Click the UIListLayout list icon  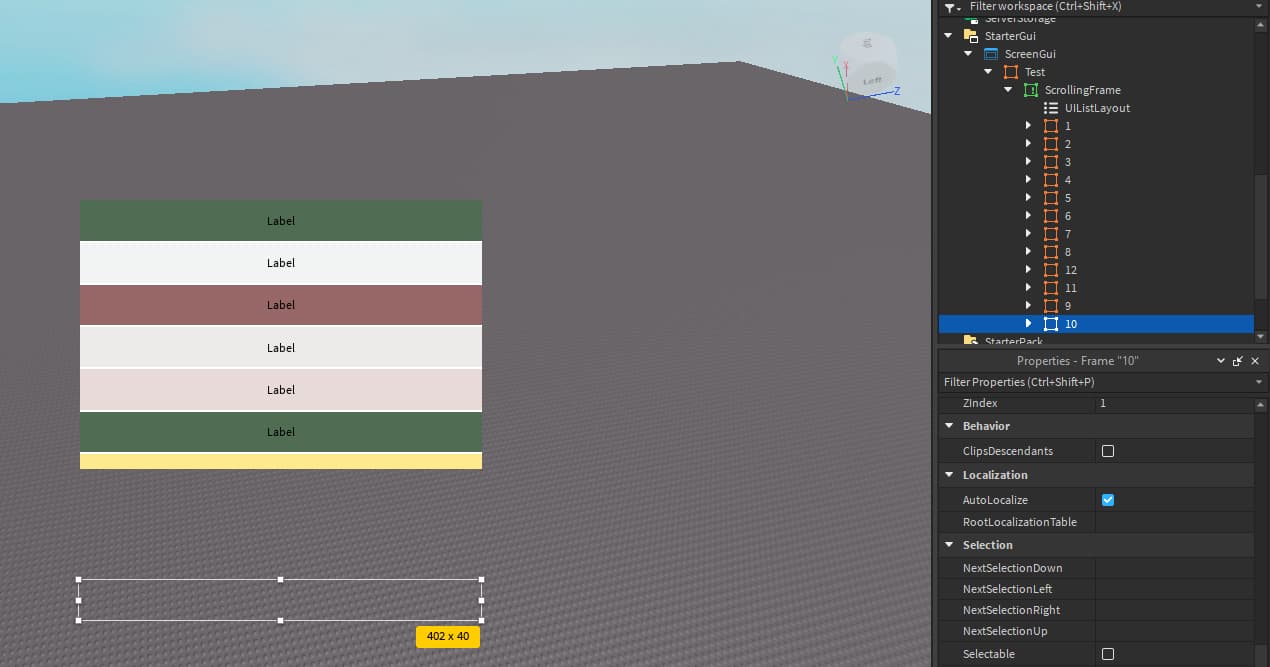pyautogui.click(x=1051, y=108)
